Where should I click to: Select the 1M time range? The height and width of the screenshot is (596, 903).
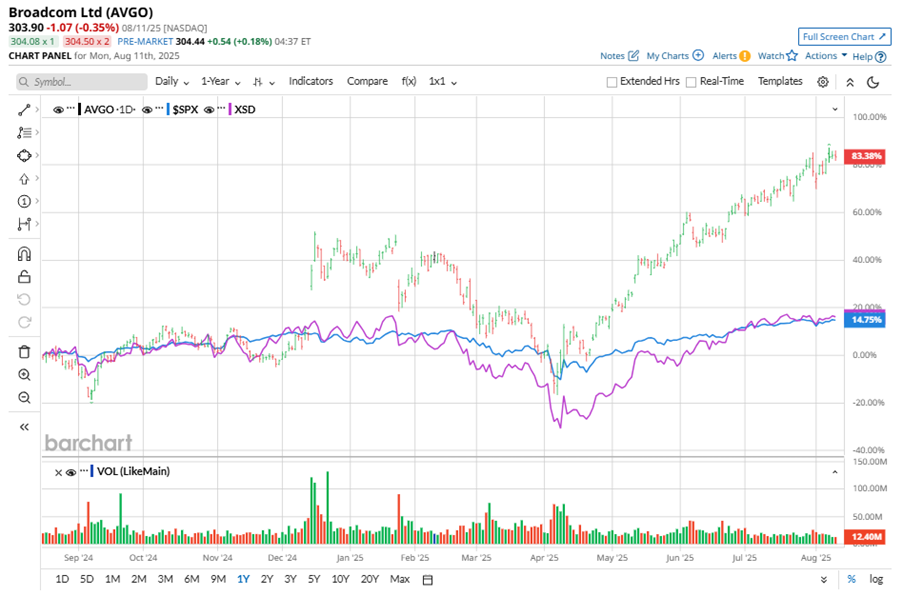[112, 579]
